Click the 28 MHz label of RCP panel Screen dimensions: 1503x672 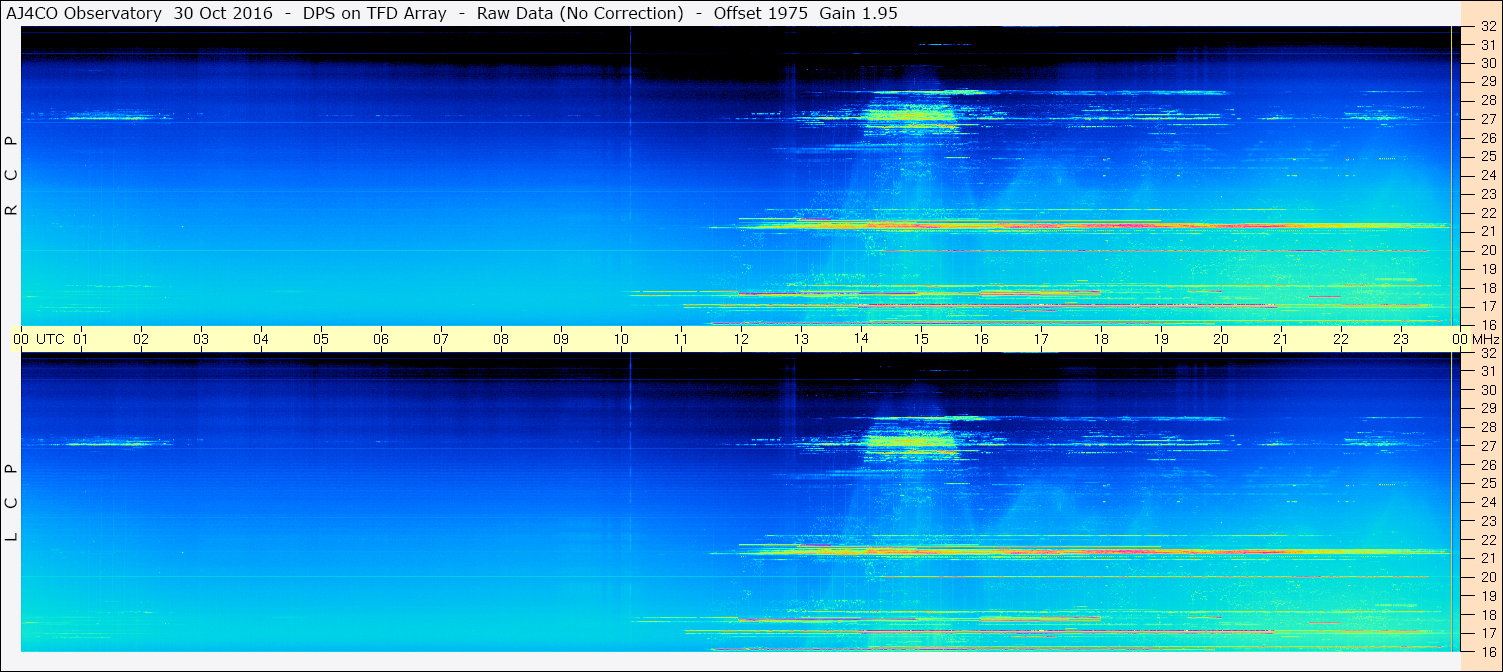1487,100
